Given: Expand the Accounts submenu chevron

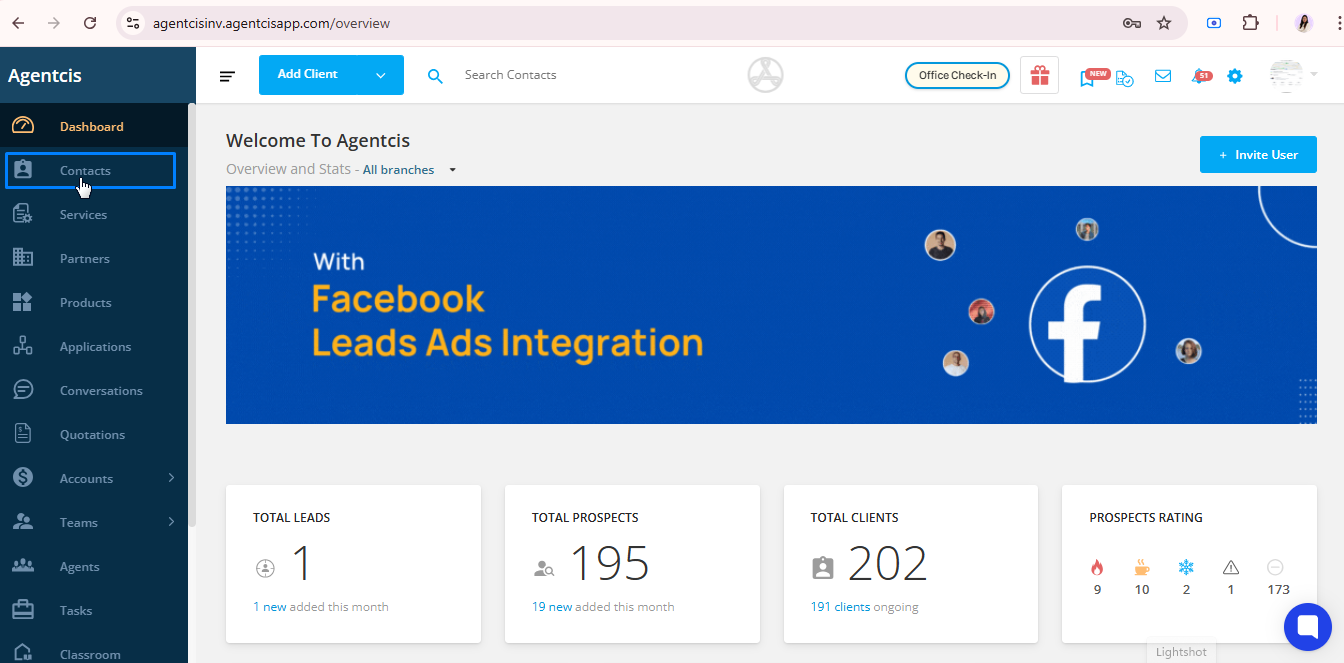Looking at the screenshot, I should [171, 478].
